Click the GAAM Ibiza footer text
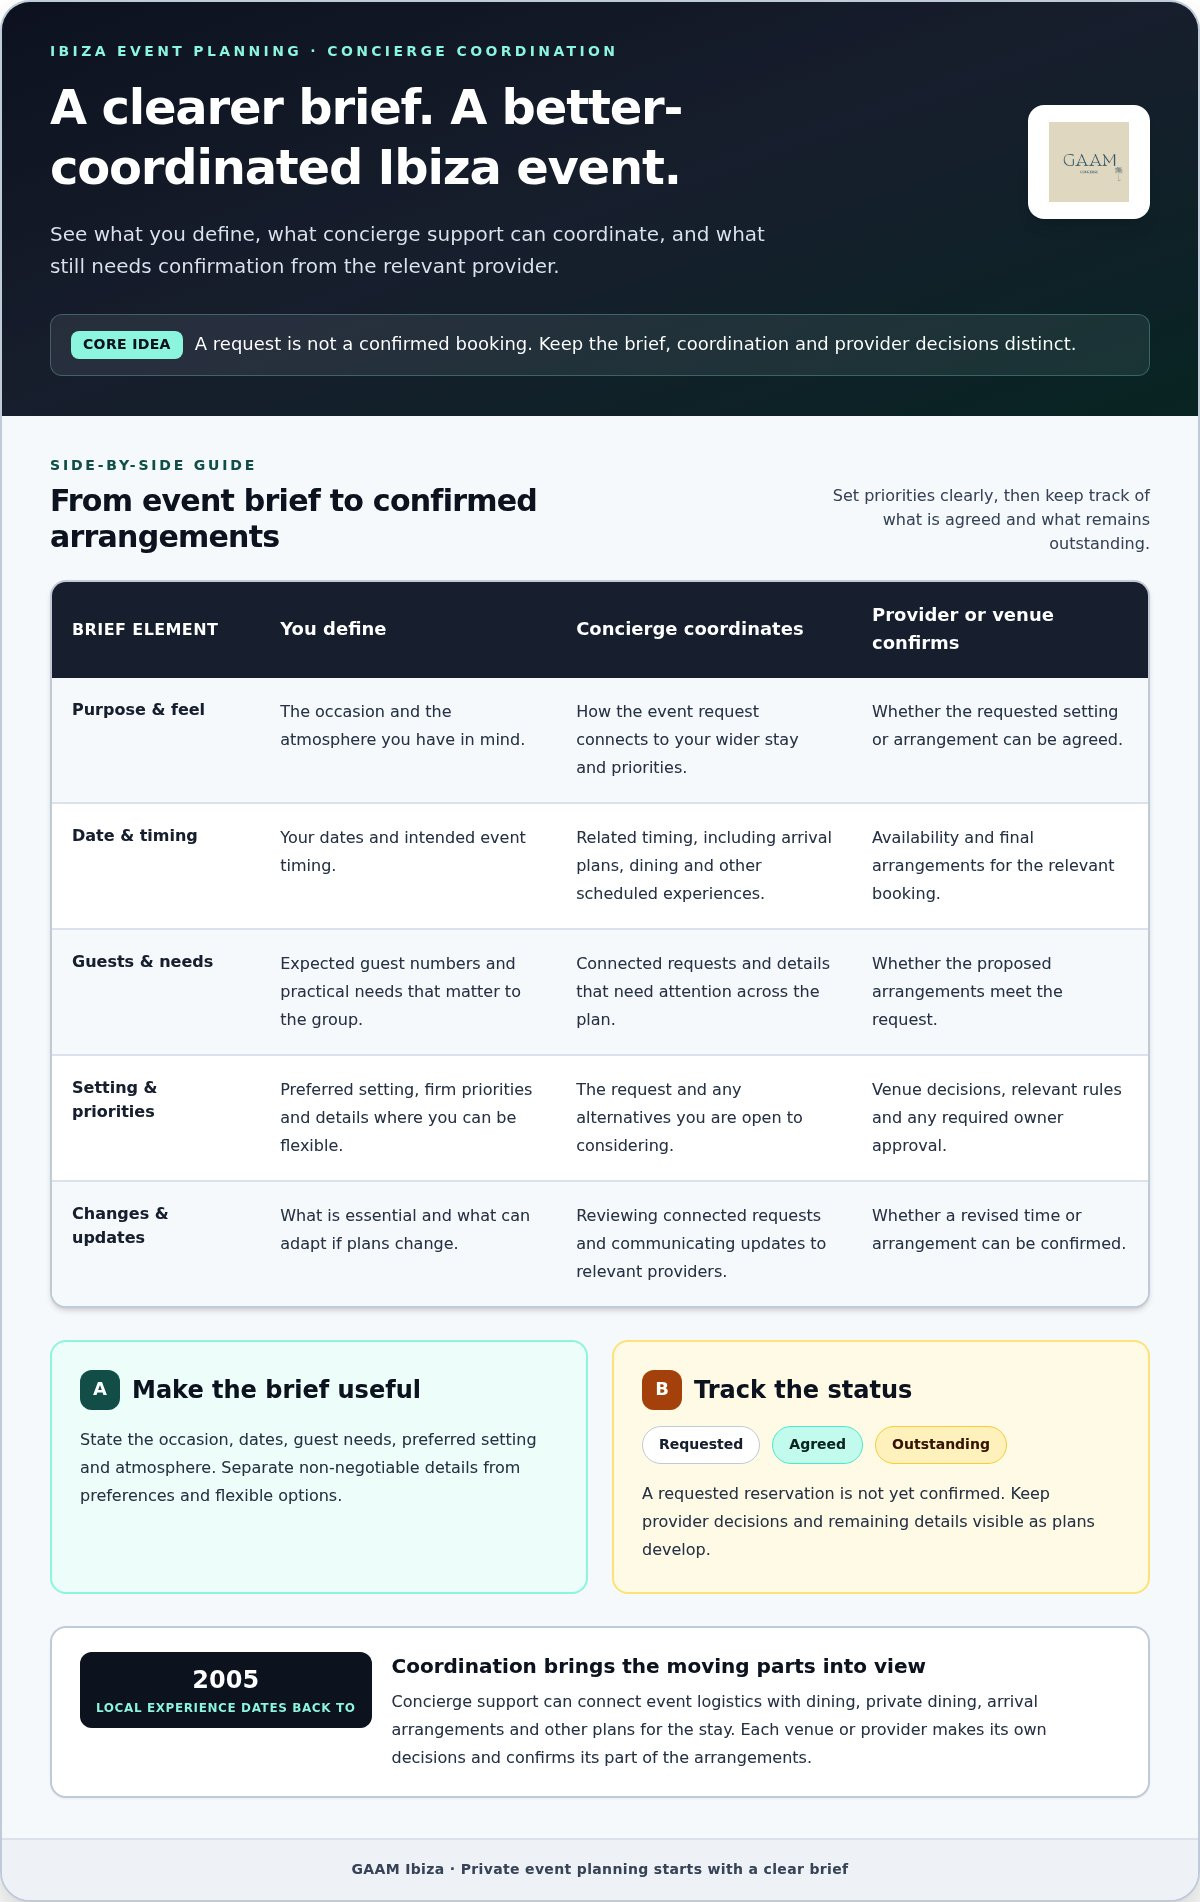The height and width of the screenshot is (1902, 1200). point(600,1869)
